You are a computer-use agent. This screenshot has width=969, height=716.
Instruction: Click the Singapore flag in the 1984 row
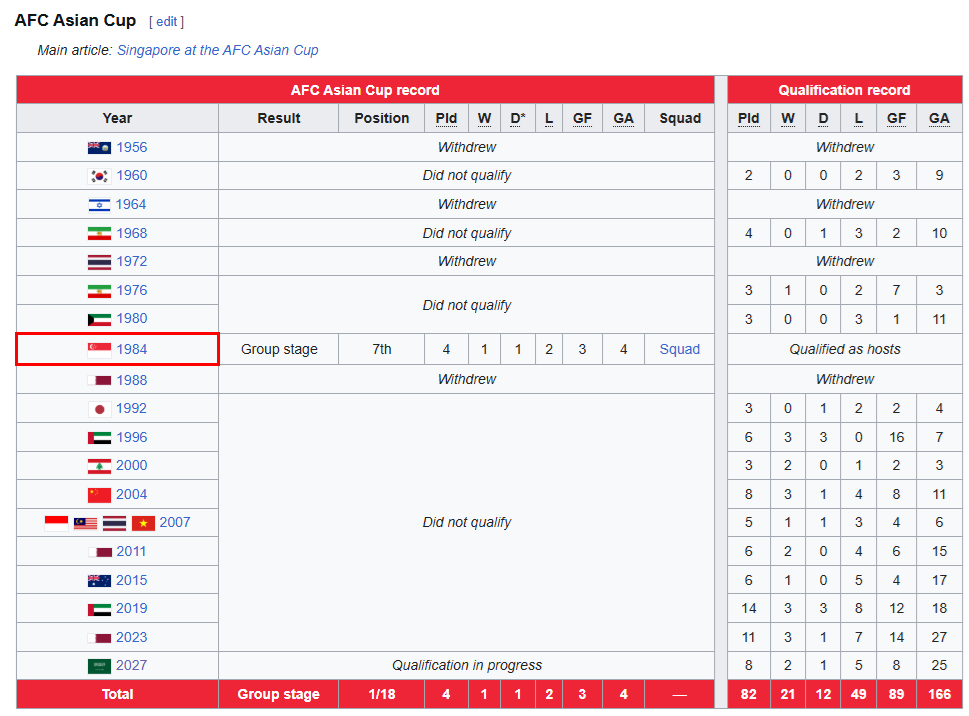[99, 350]
